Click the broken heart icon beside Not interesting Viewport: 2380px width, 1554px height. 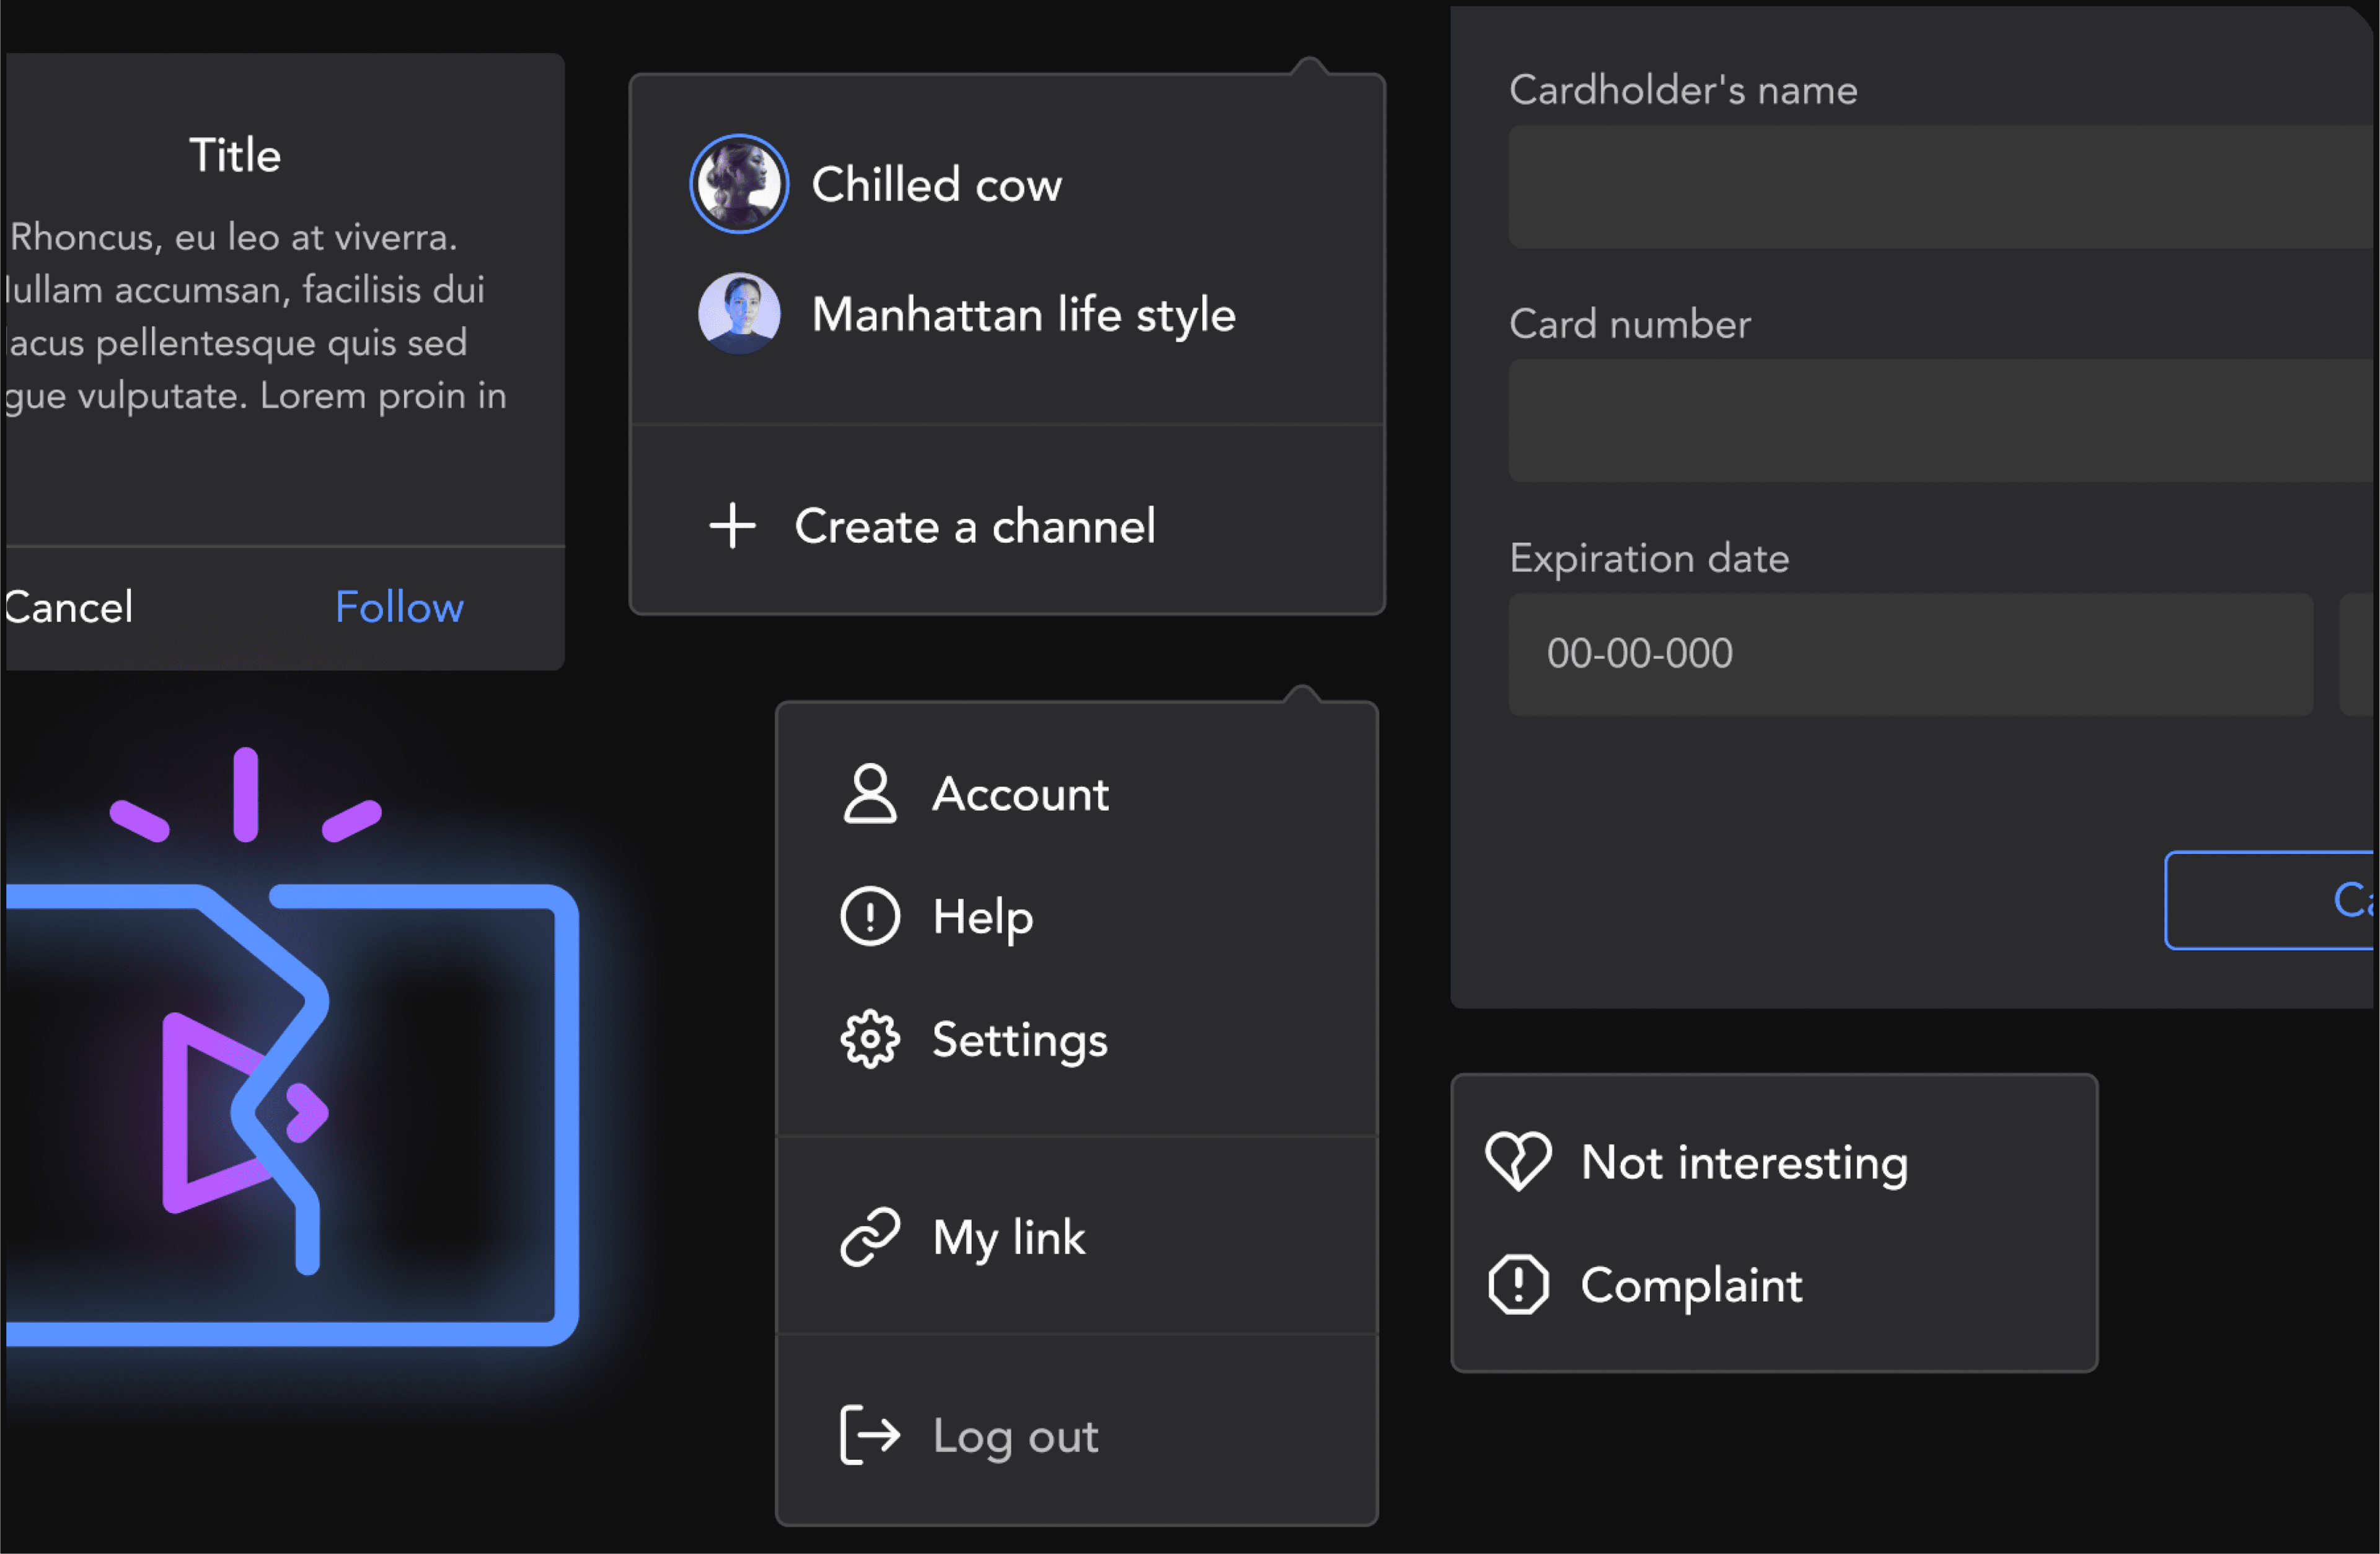(x=1518, y=1161)
